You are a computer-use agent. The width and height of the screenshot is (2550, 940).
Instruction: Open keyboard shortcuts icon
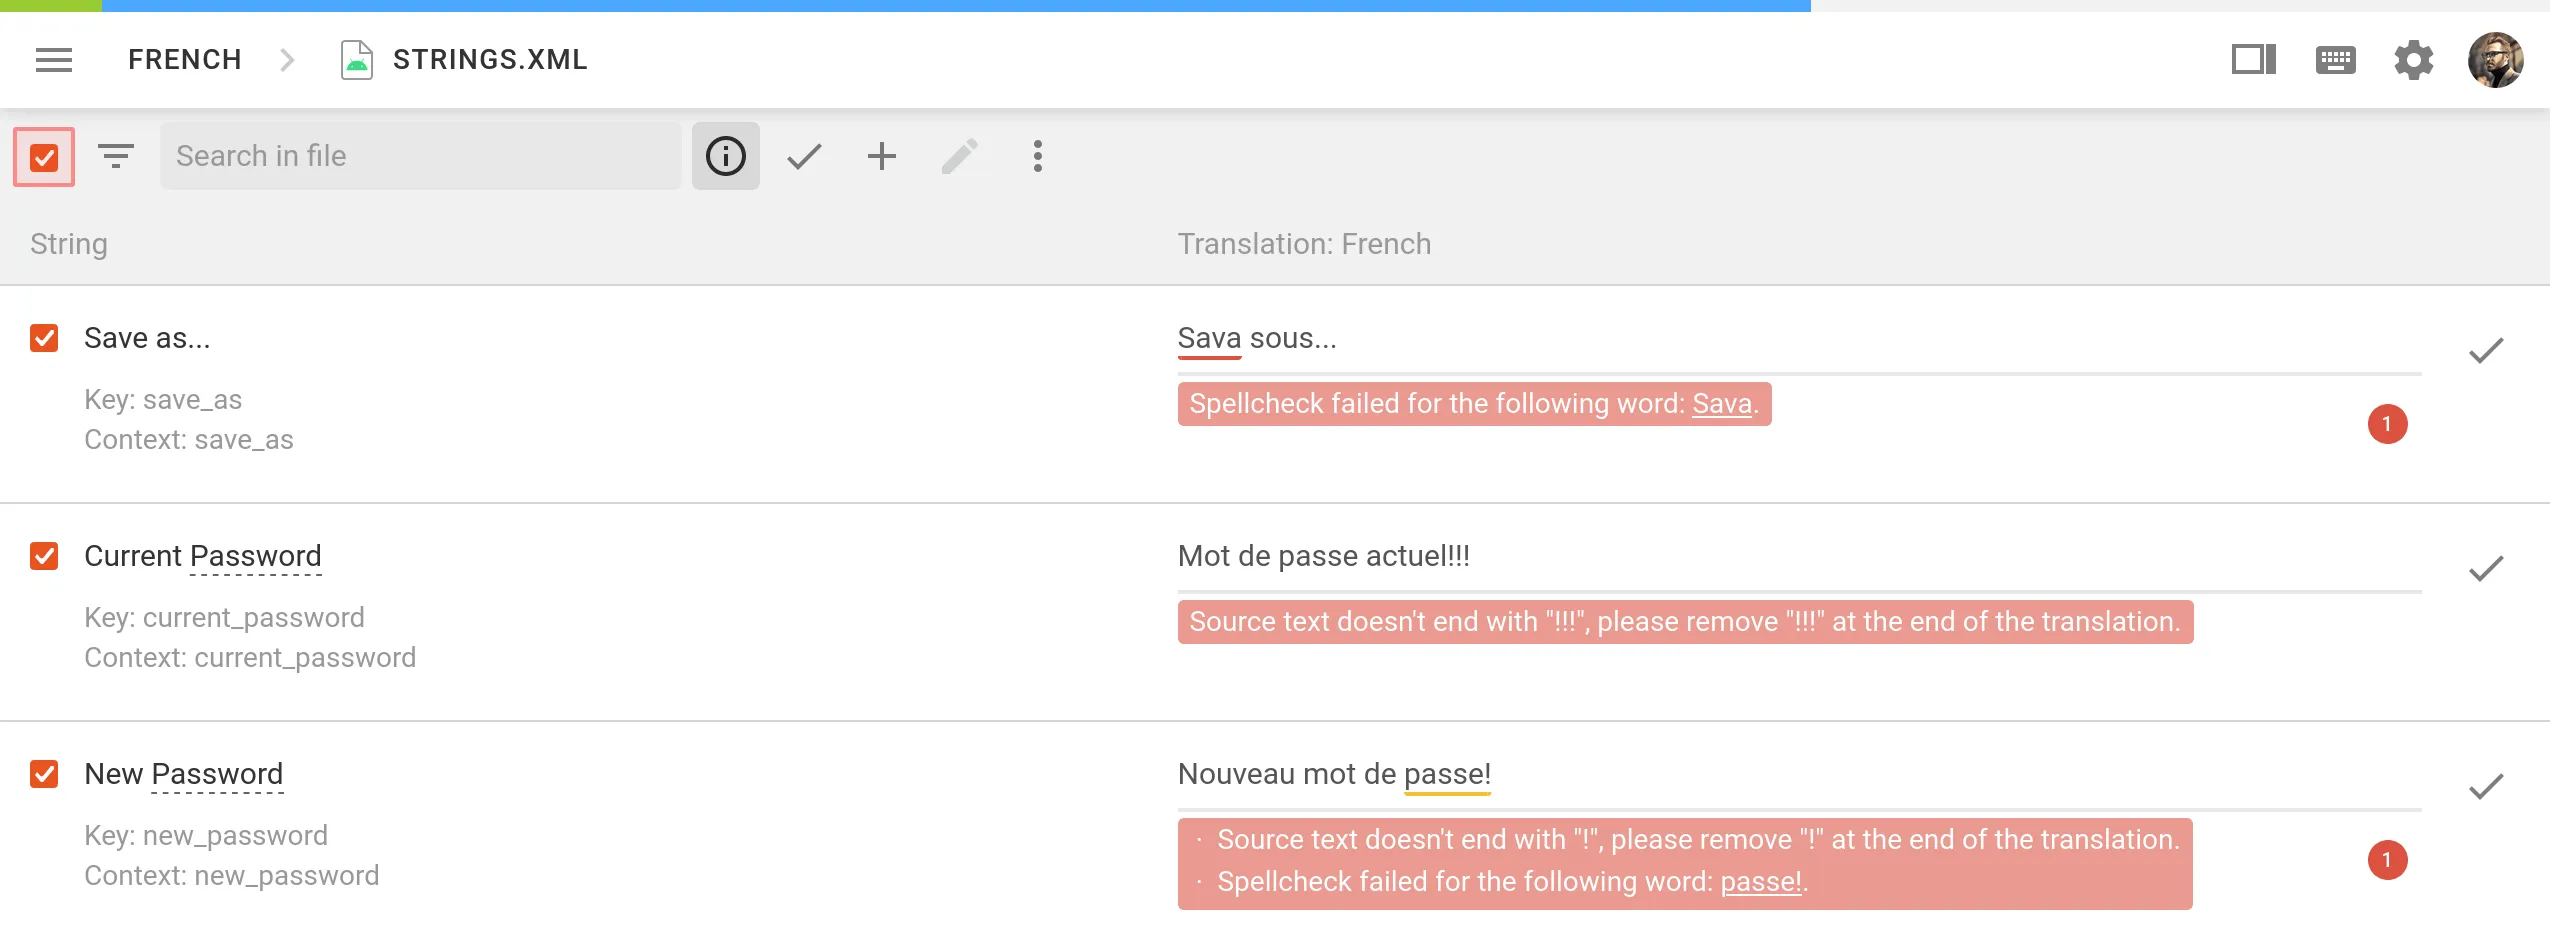(2335, 59)
